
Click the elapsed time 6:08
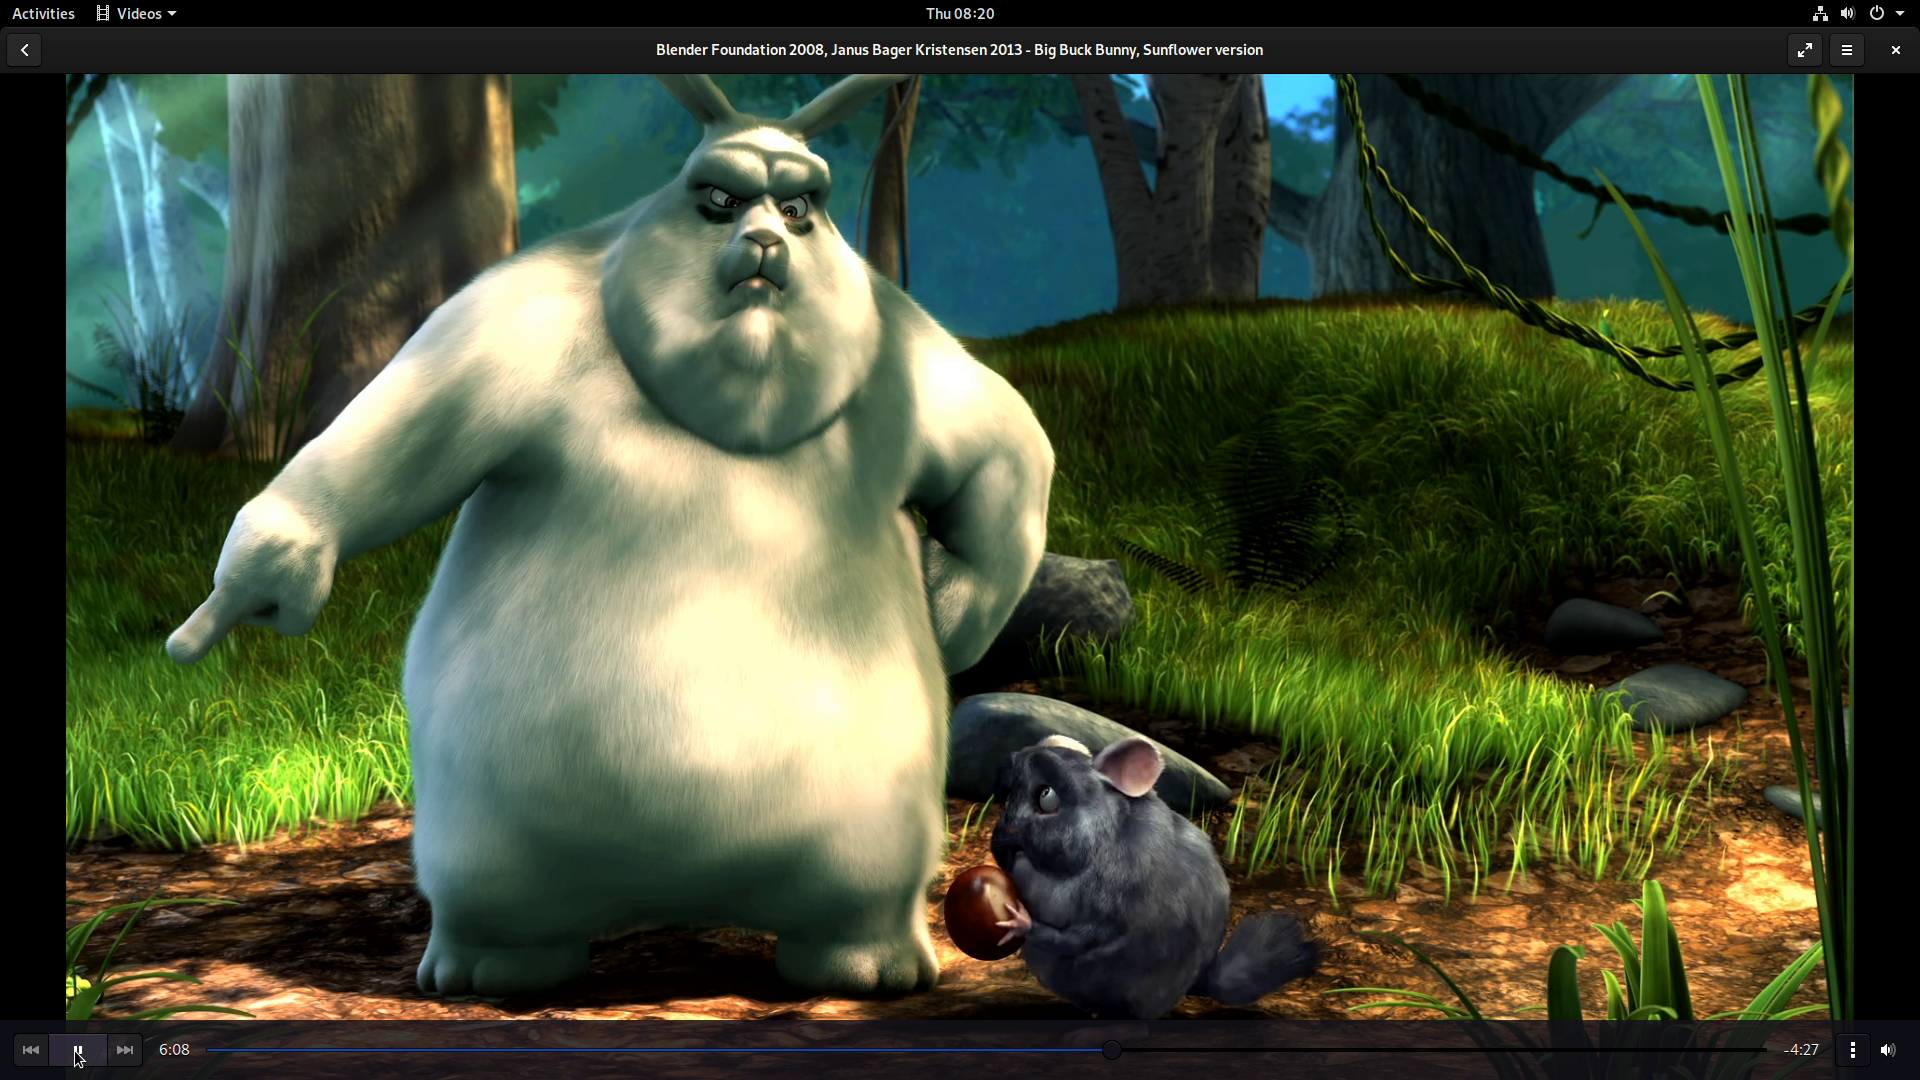174,1050
